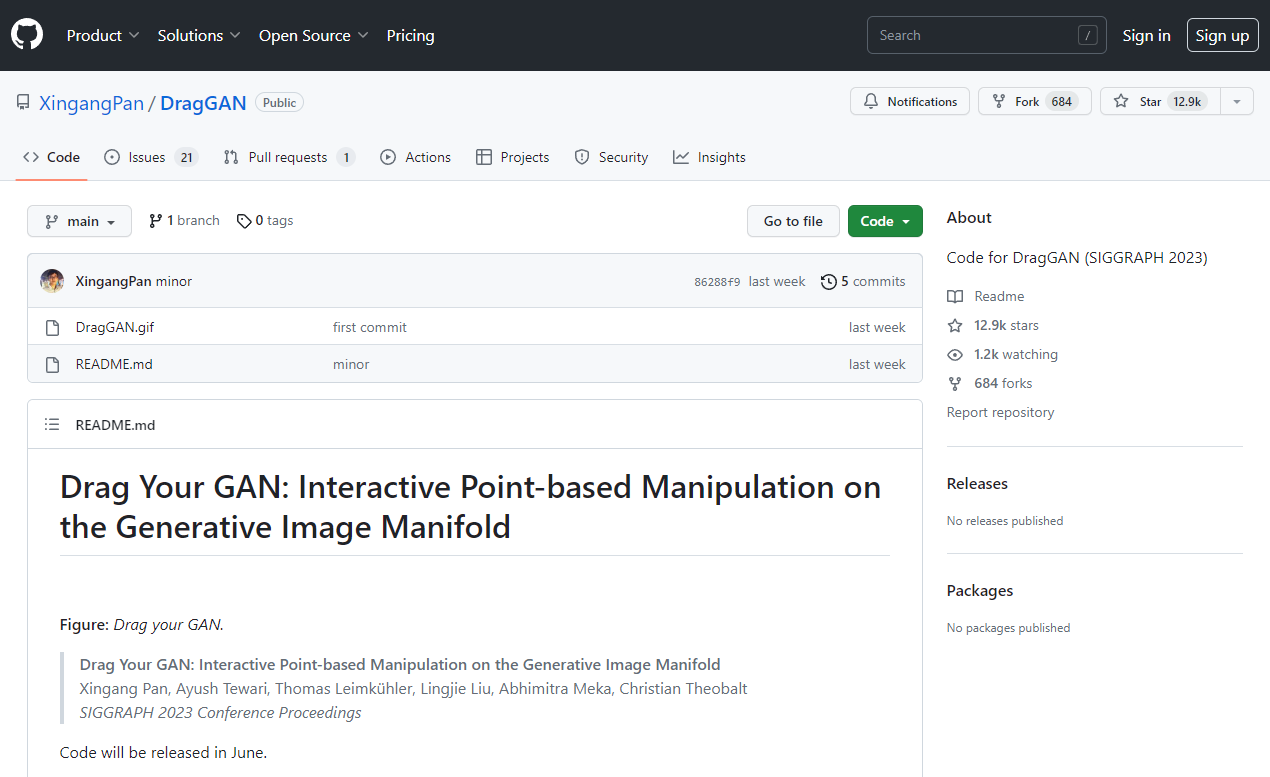
Task: Switch to the Projects tab
Action: (x=513, y=157)
